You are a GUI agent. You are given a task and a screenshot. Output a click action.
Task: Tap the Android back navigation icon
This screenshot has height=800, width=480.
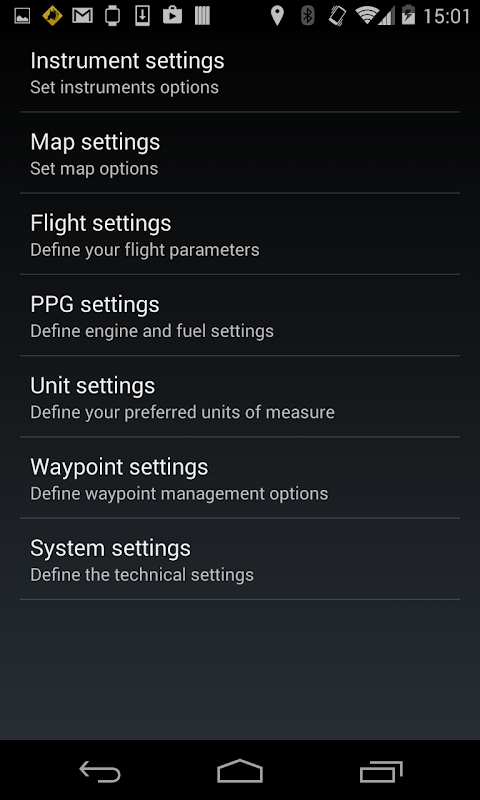tap(100, 771)
